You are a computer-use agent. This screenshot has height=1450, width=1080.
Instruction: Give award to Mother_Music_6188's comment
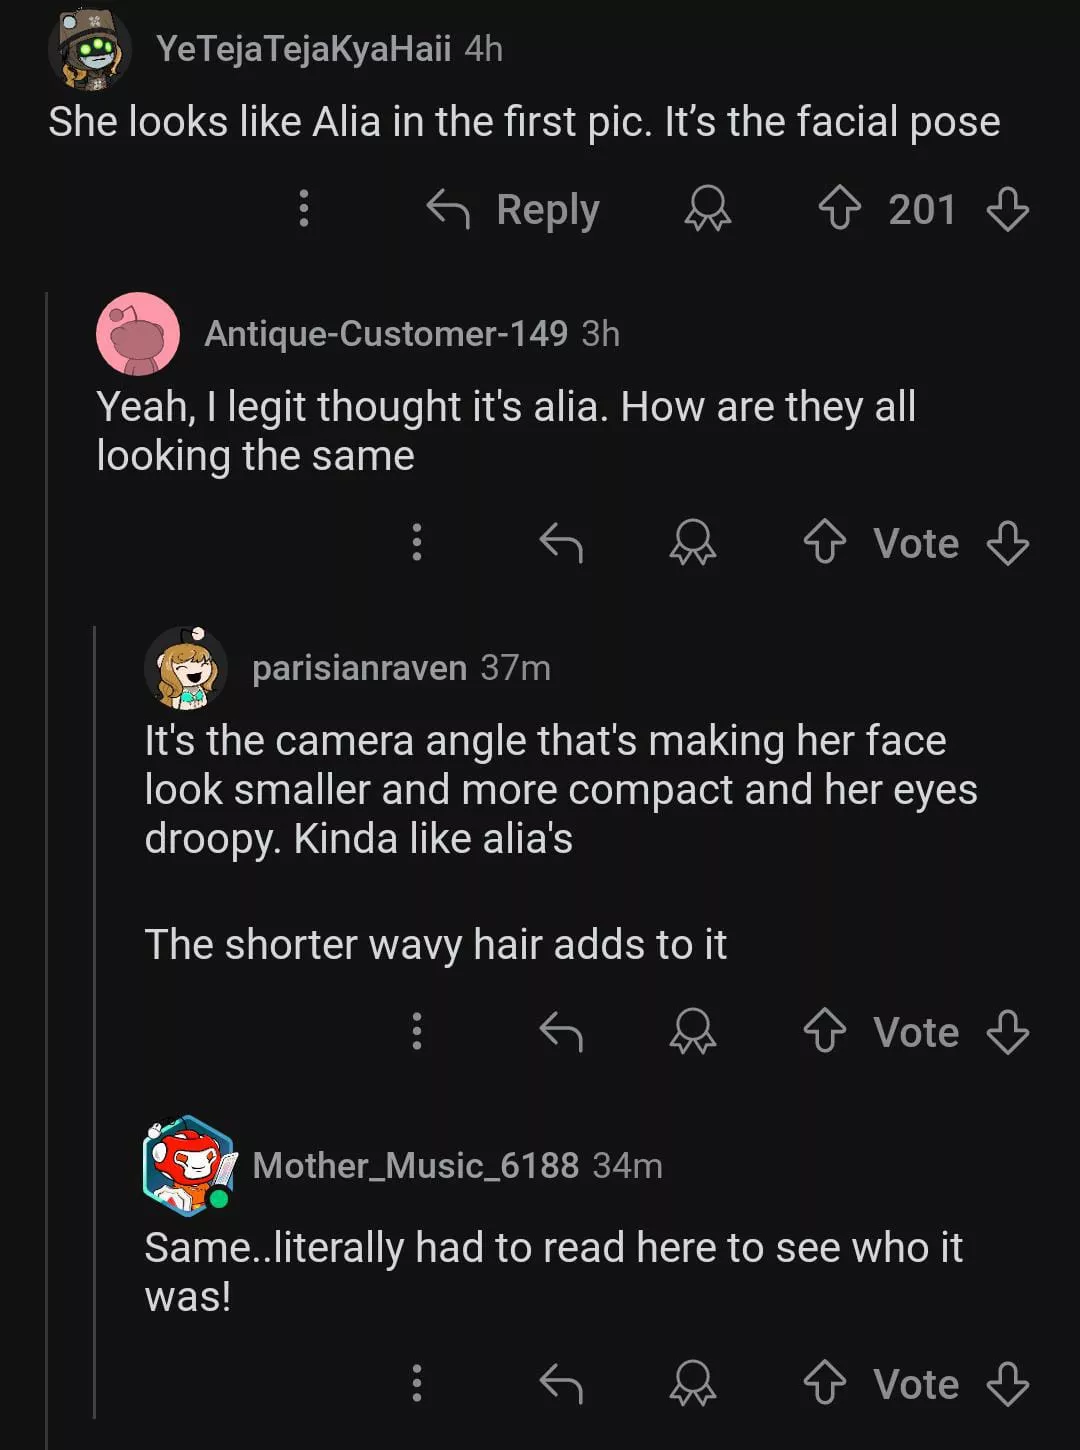tap(692, 1384)
